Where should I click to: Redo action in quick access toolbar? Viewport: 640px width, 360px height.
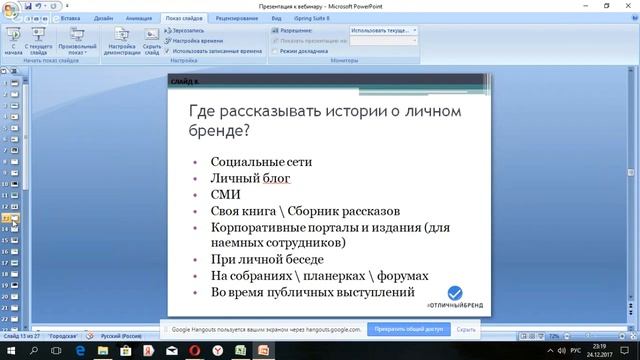(53, 6)
